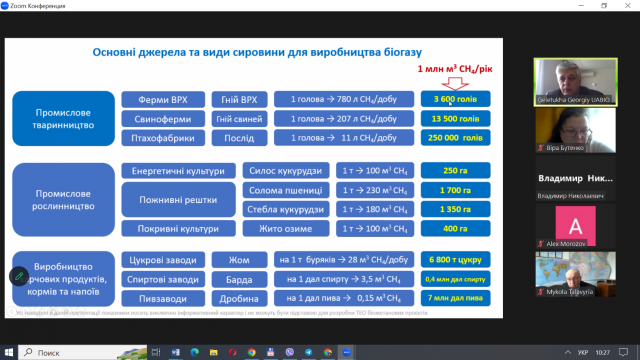Click the Пожнивні рештки box

(x=178, y=200)
